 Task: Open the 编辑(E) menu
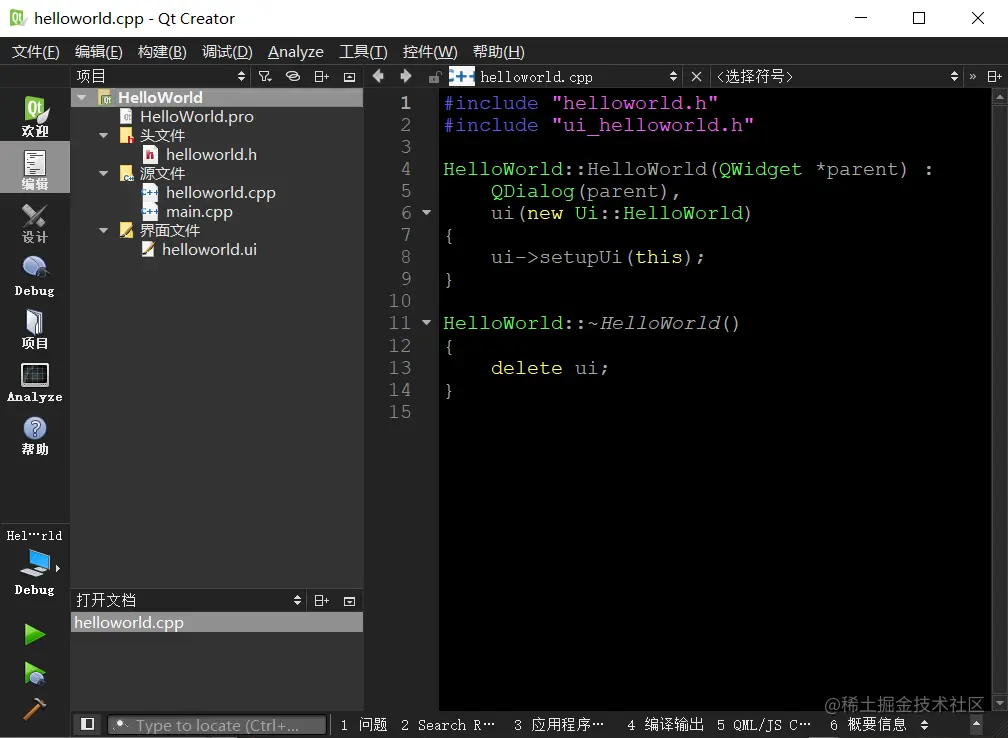pyautogui.click(x=98, y=51)
